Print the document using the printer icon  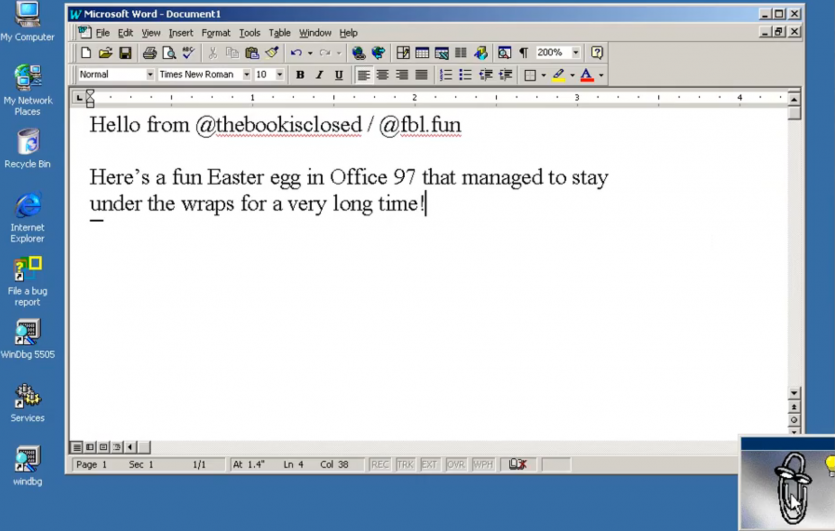click(x=149, y=53)
